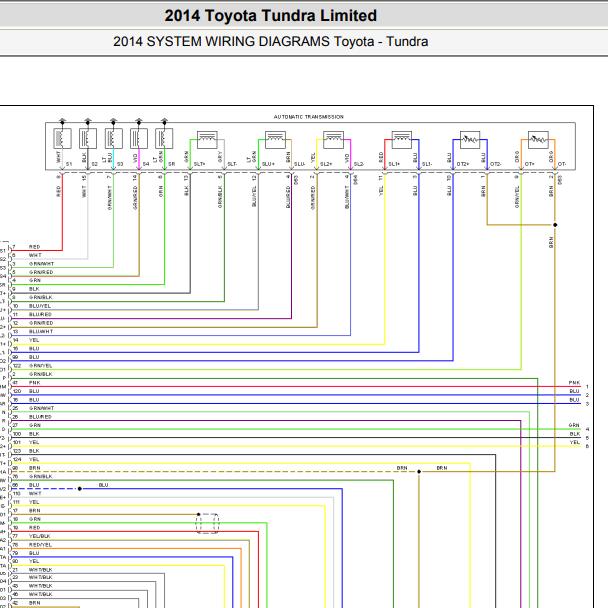Click the S4 solenoid coil symbol
Viewport: 608px width, 608px height.
(x=139, y=138)
